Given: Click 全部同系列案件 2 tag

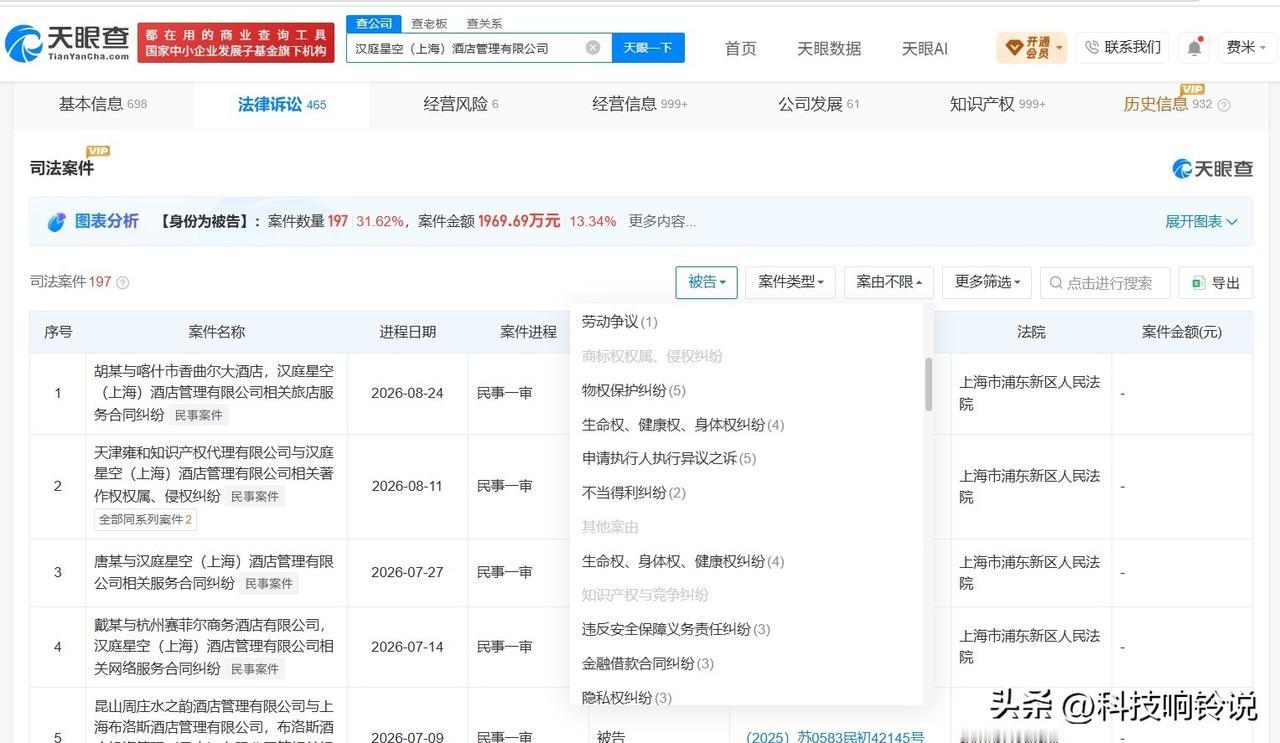Looking at the screenshot, I should pos(145,519).
